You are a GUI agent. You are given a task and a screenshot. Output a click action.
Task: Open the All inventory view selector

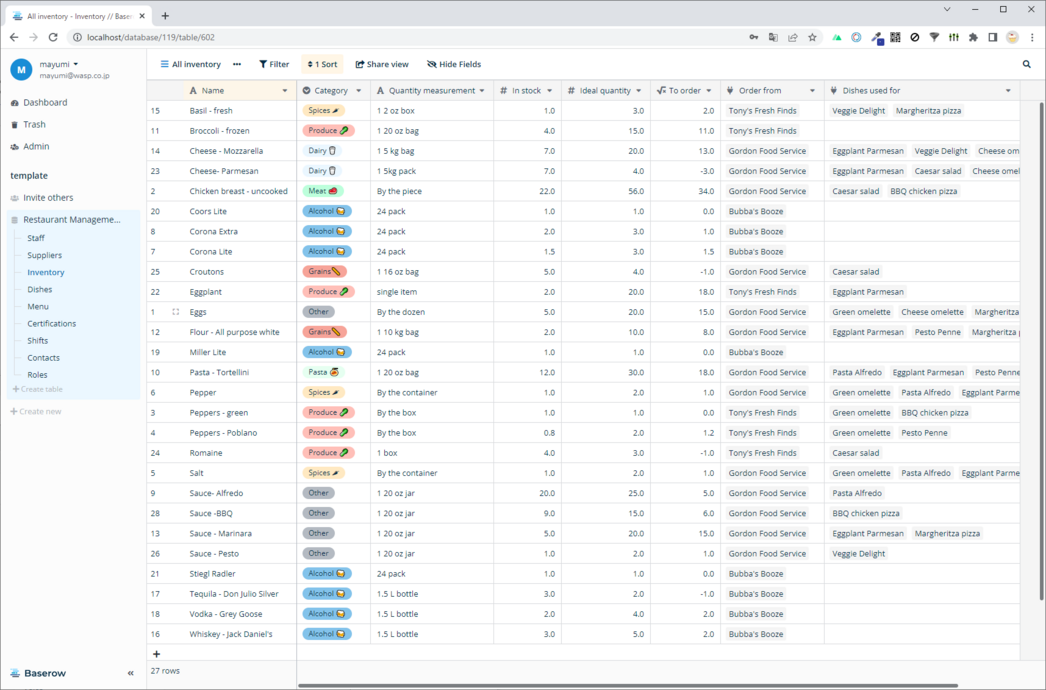click(191, 64)
